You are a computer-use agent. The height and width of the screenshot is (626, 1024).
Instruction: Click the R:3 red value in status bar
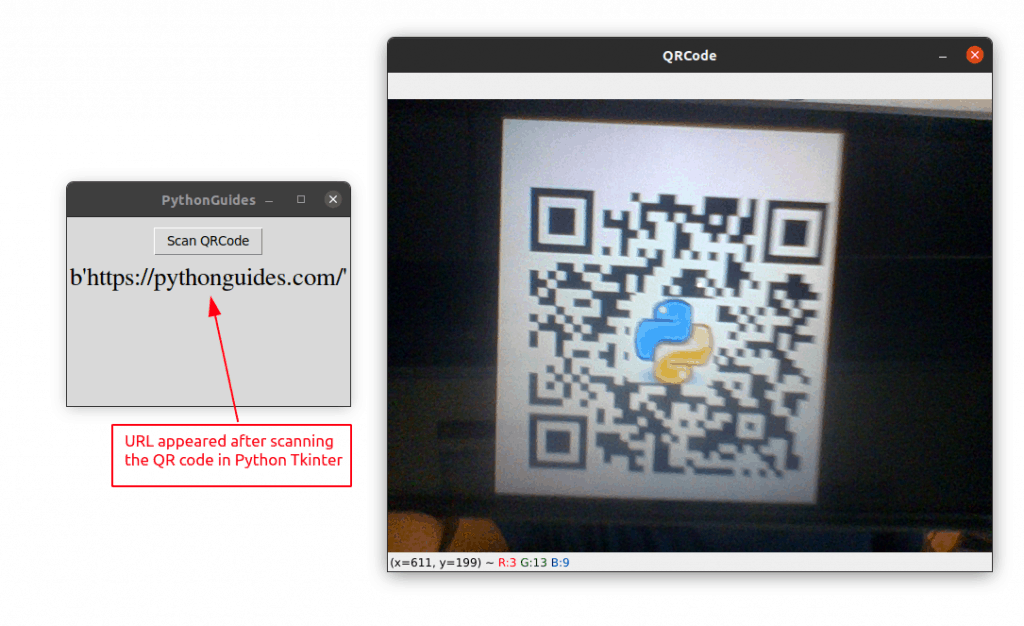click(507, 562)
